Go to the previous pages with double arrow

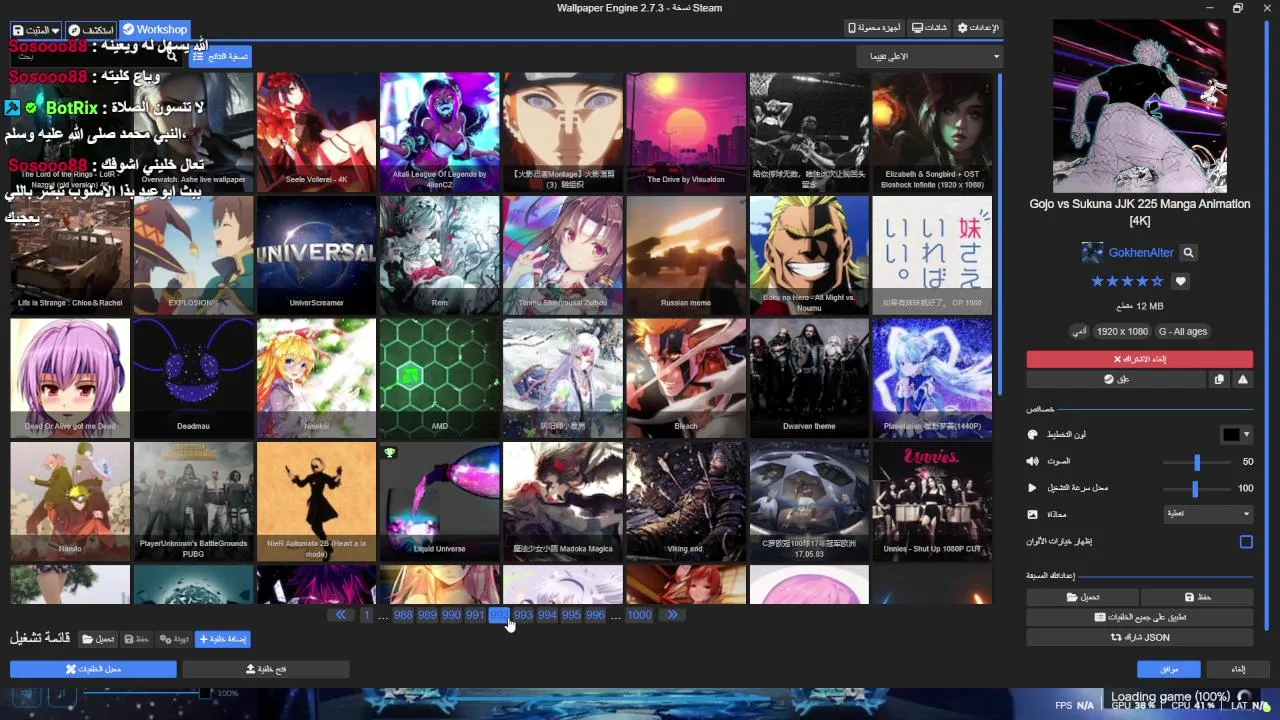coord(341,615)
